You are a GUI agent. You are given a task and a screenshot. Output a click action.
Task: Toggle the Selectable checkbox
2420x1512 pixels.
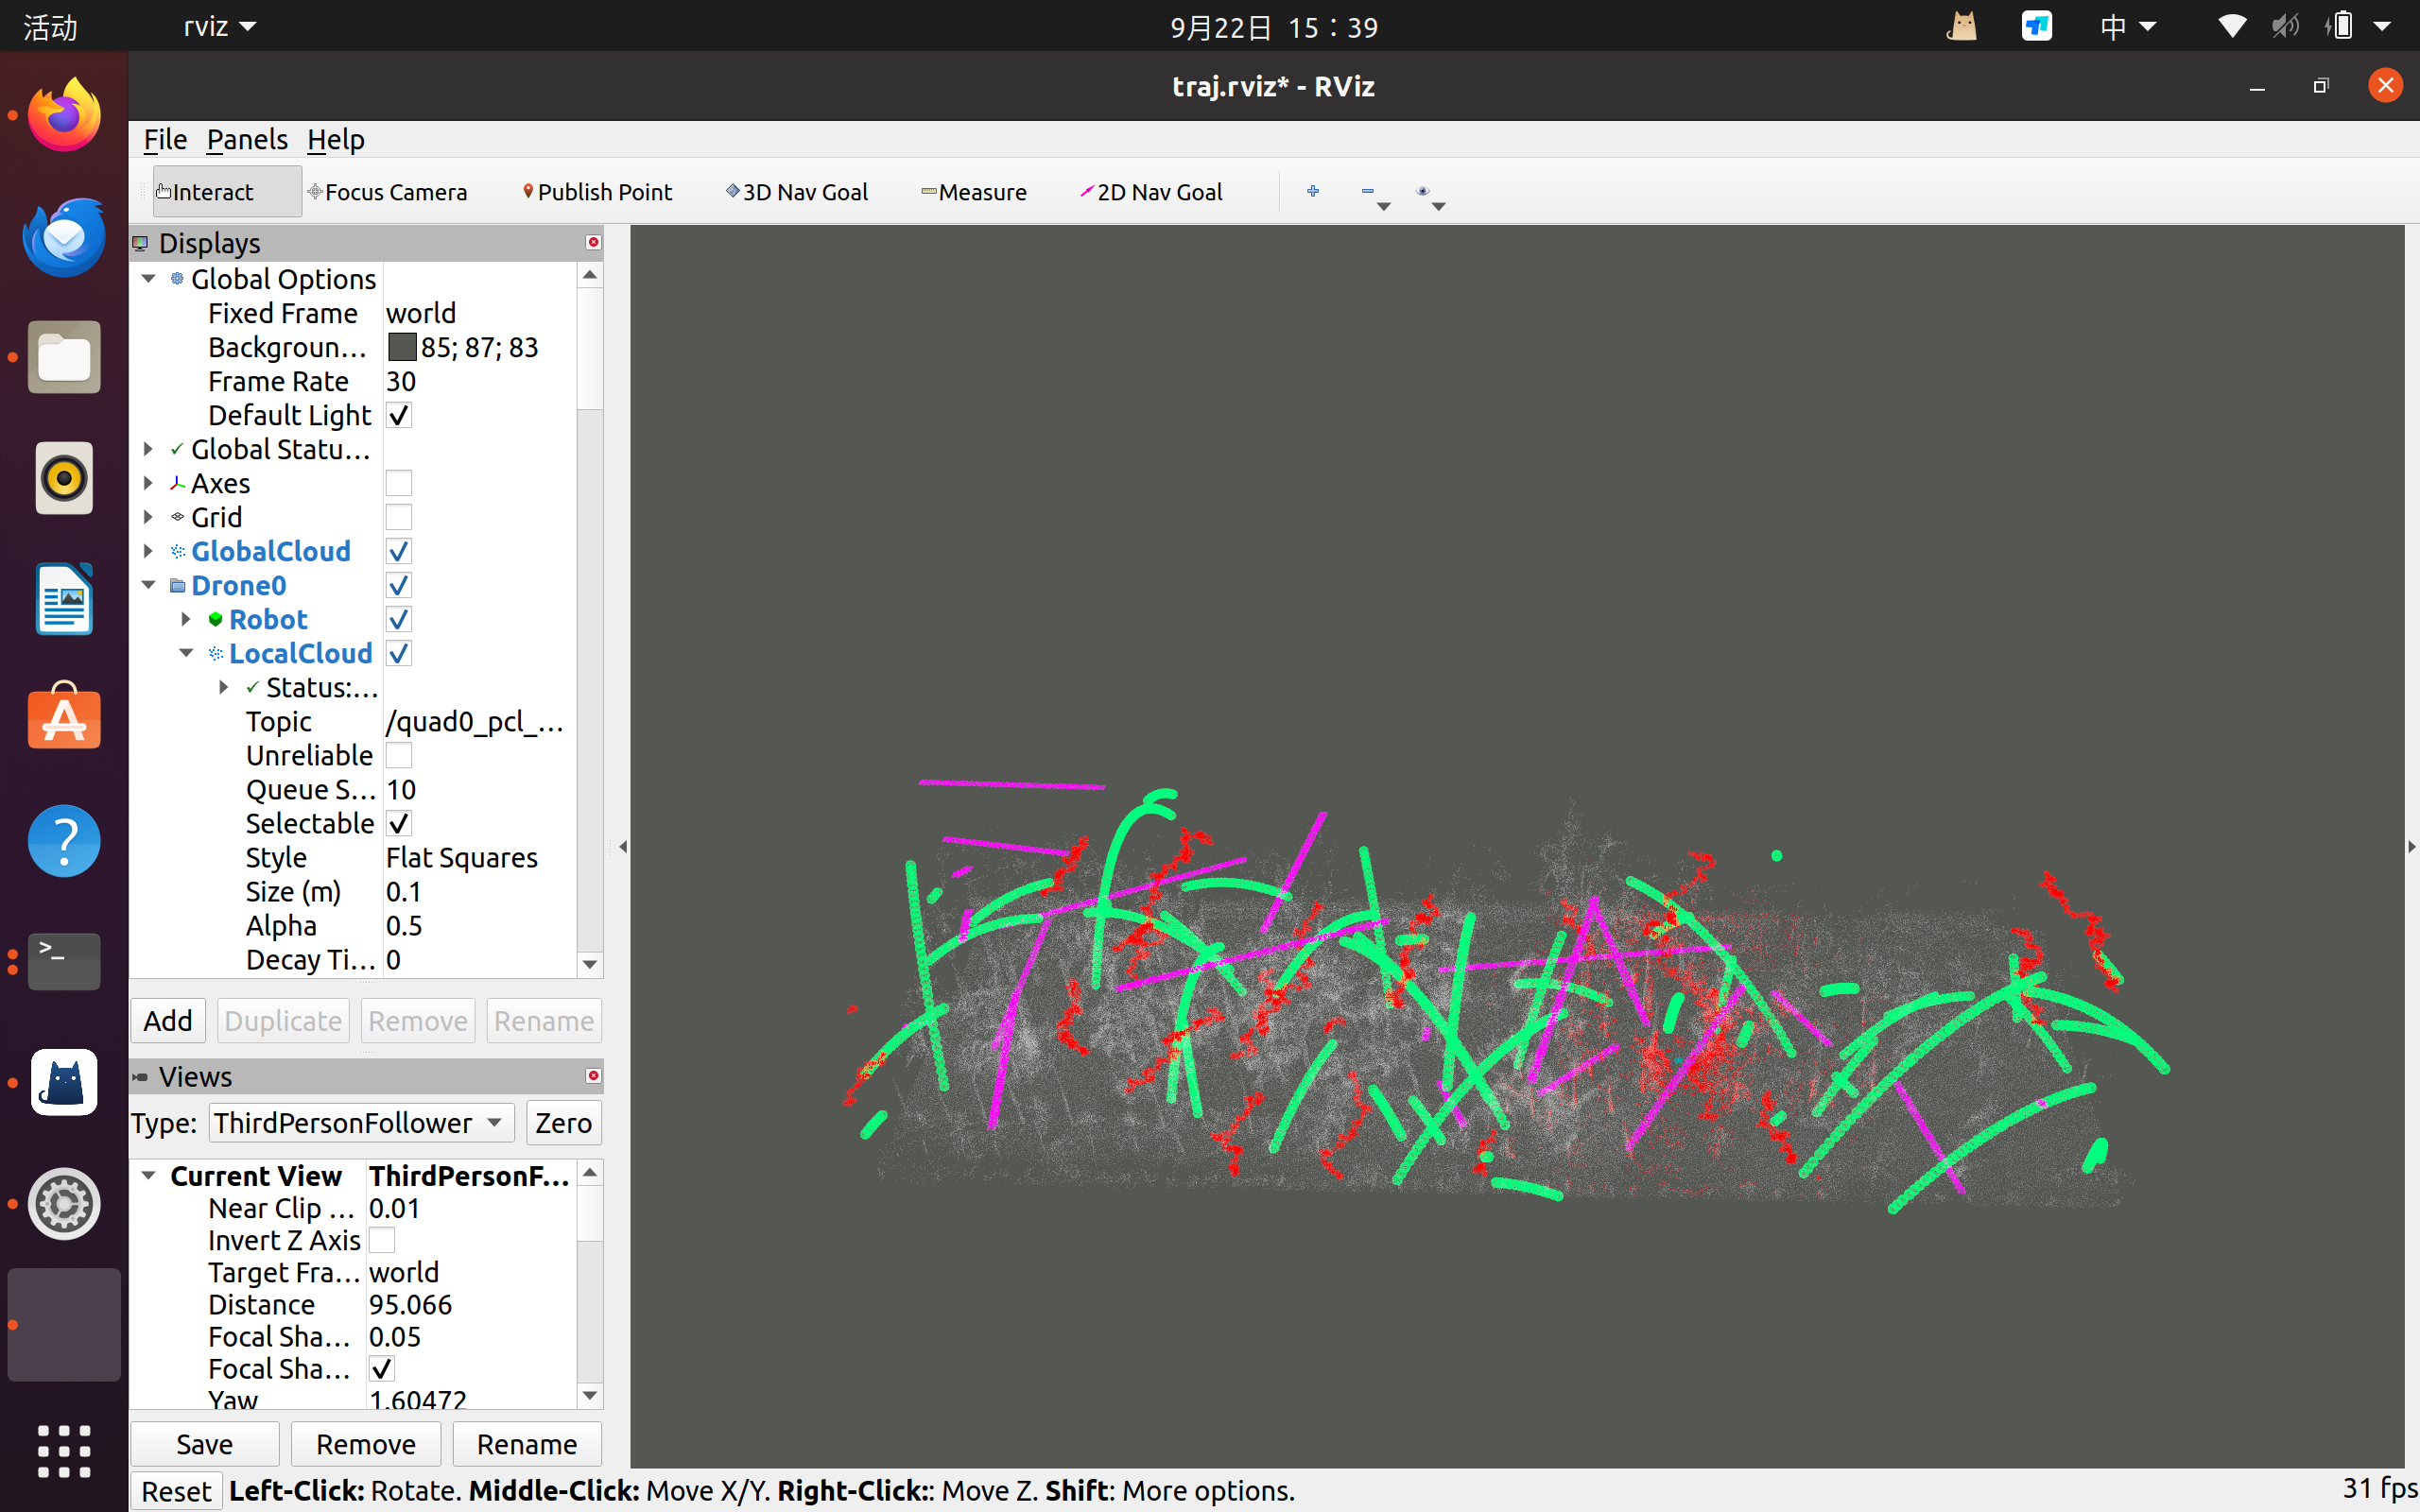click(399, 823)
